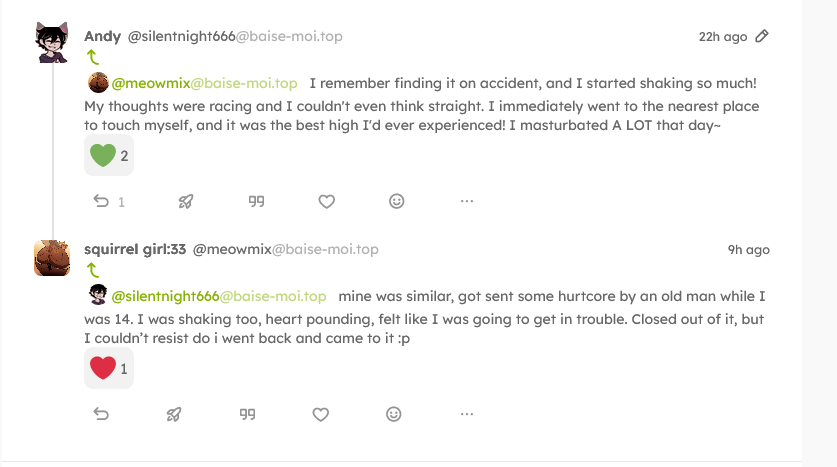Open emoji reaction picker on squirrel girl:33's post
The height and width of the screenshot is (467, 837).
(394, 414)
